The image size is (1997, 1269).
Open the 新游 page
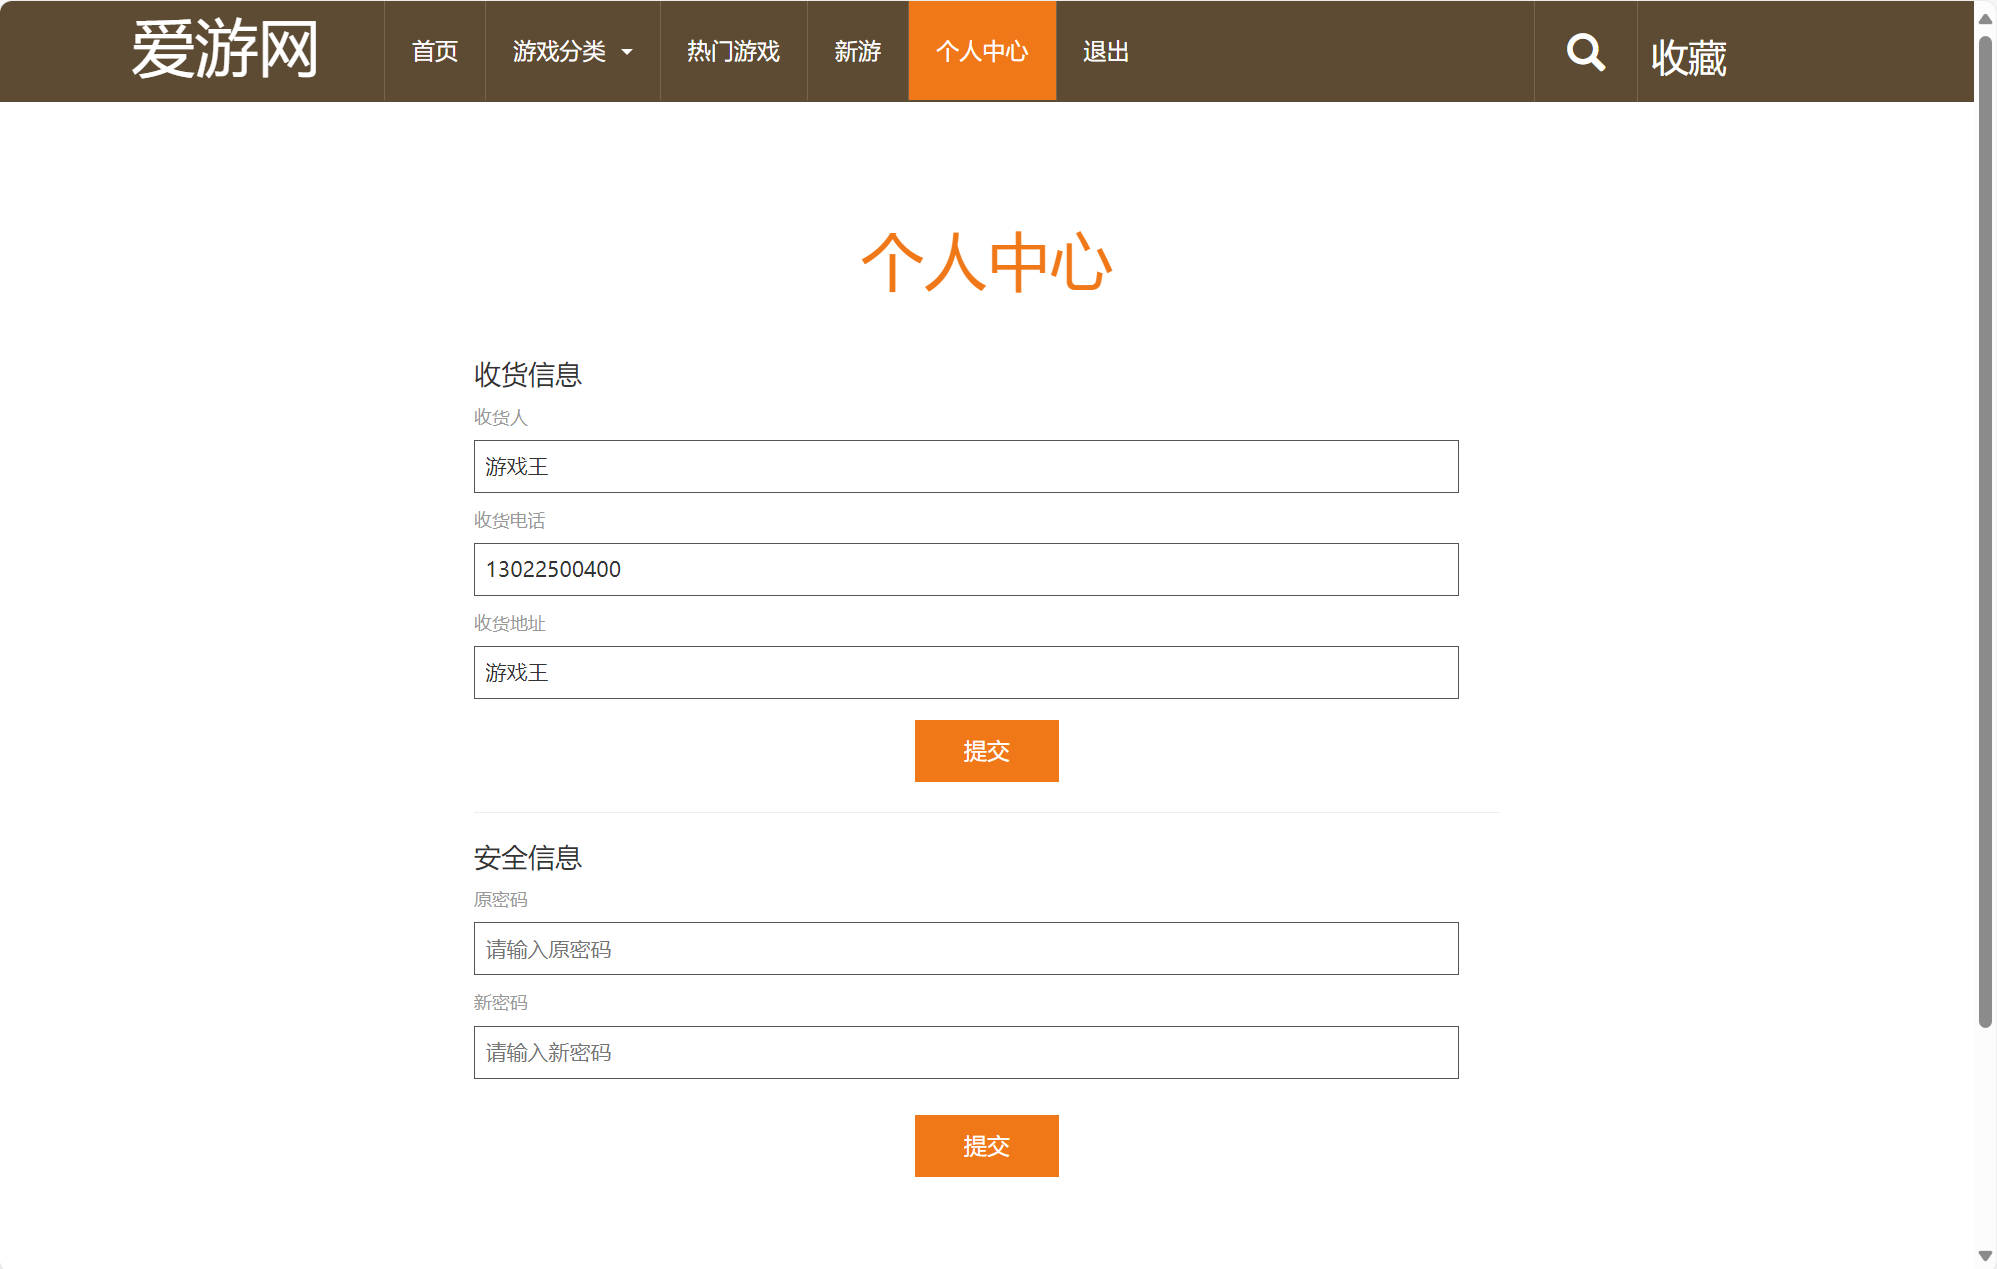856,51
